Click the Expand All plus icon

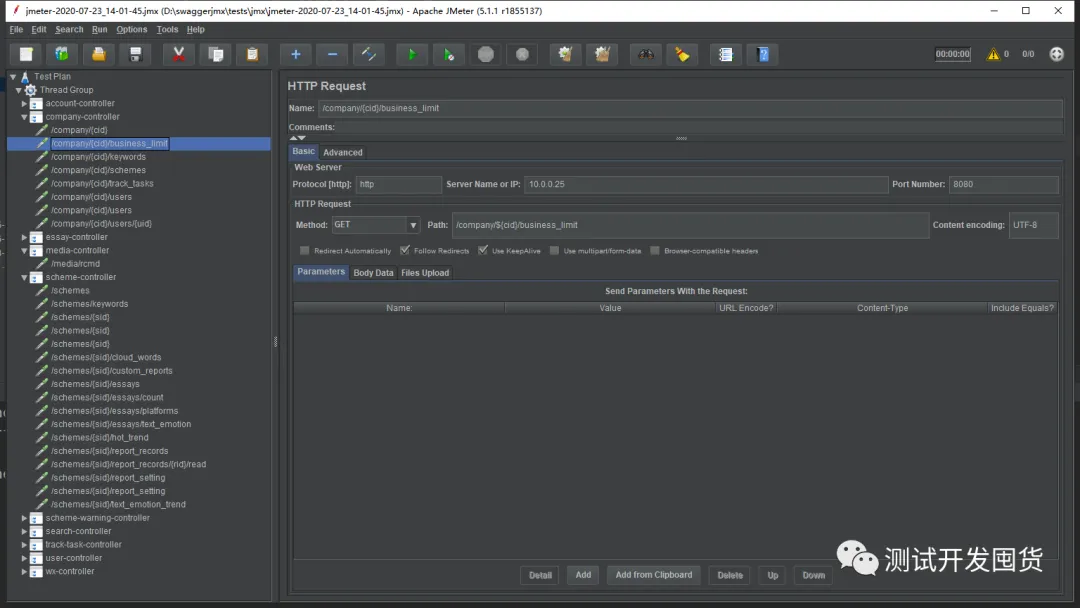coord(295,54)
